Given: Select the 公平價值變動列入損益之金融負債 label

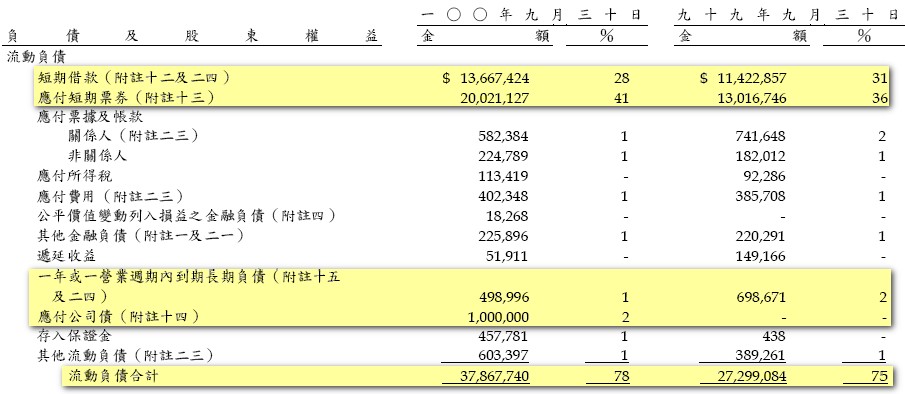Looking at the screenshot, I should point(151,216).
